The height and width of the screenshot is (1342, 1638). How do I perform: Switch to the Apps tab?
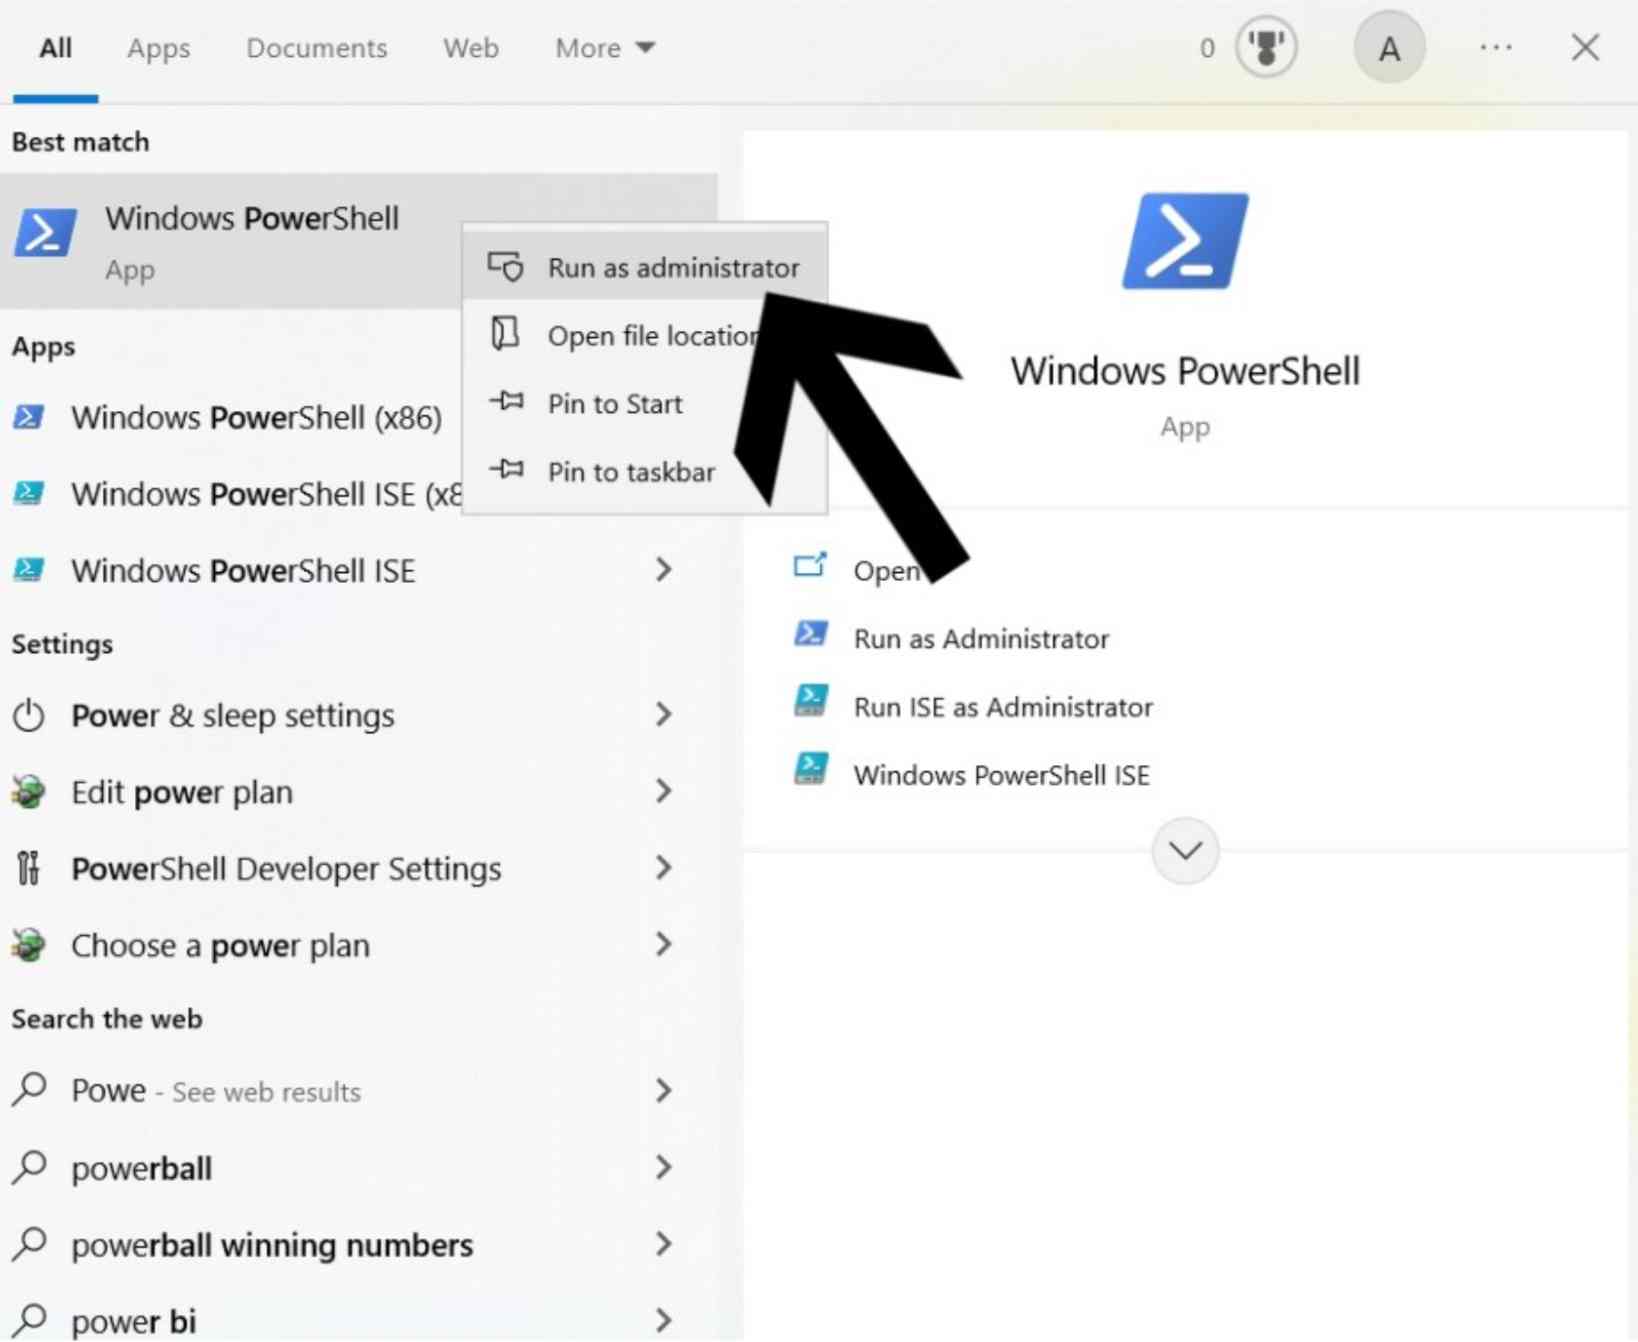pos(158,48)
